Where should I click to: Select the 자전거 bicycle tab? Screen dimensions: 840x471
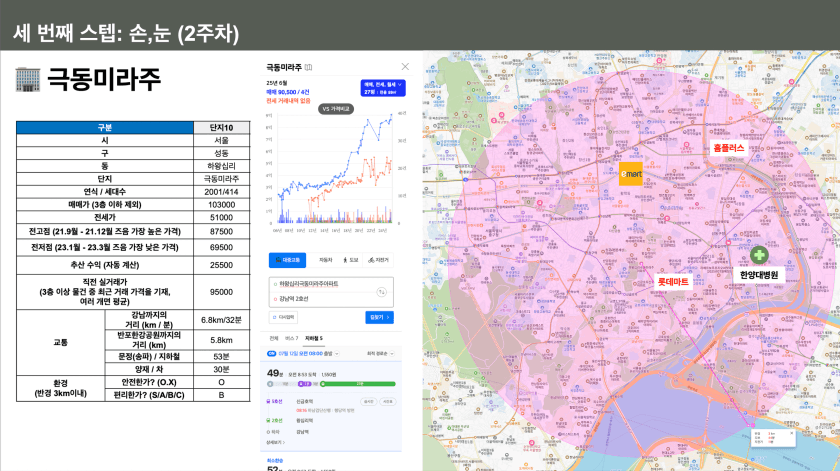pyautogui.click(x=378, y=260)
